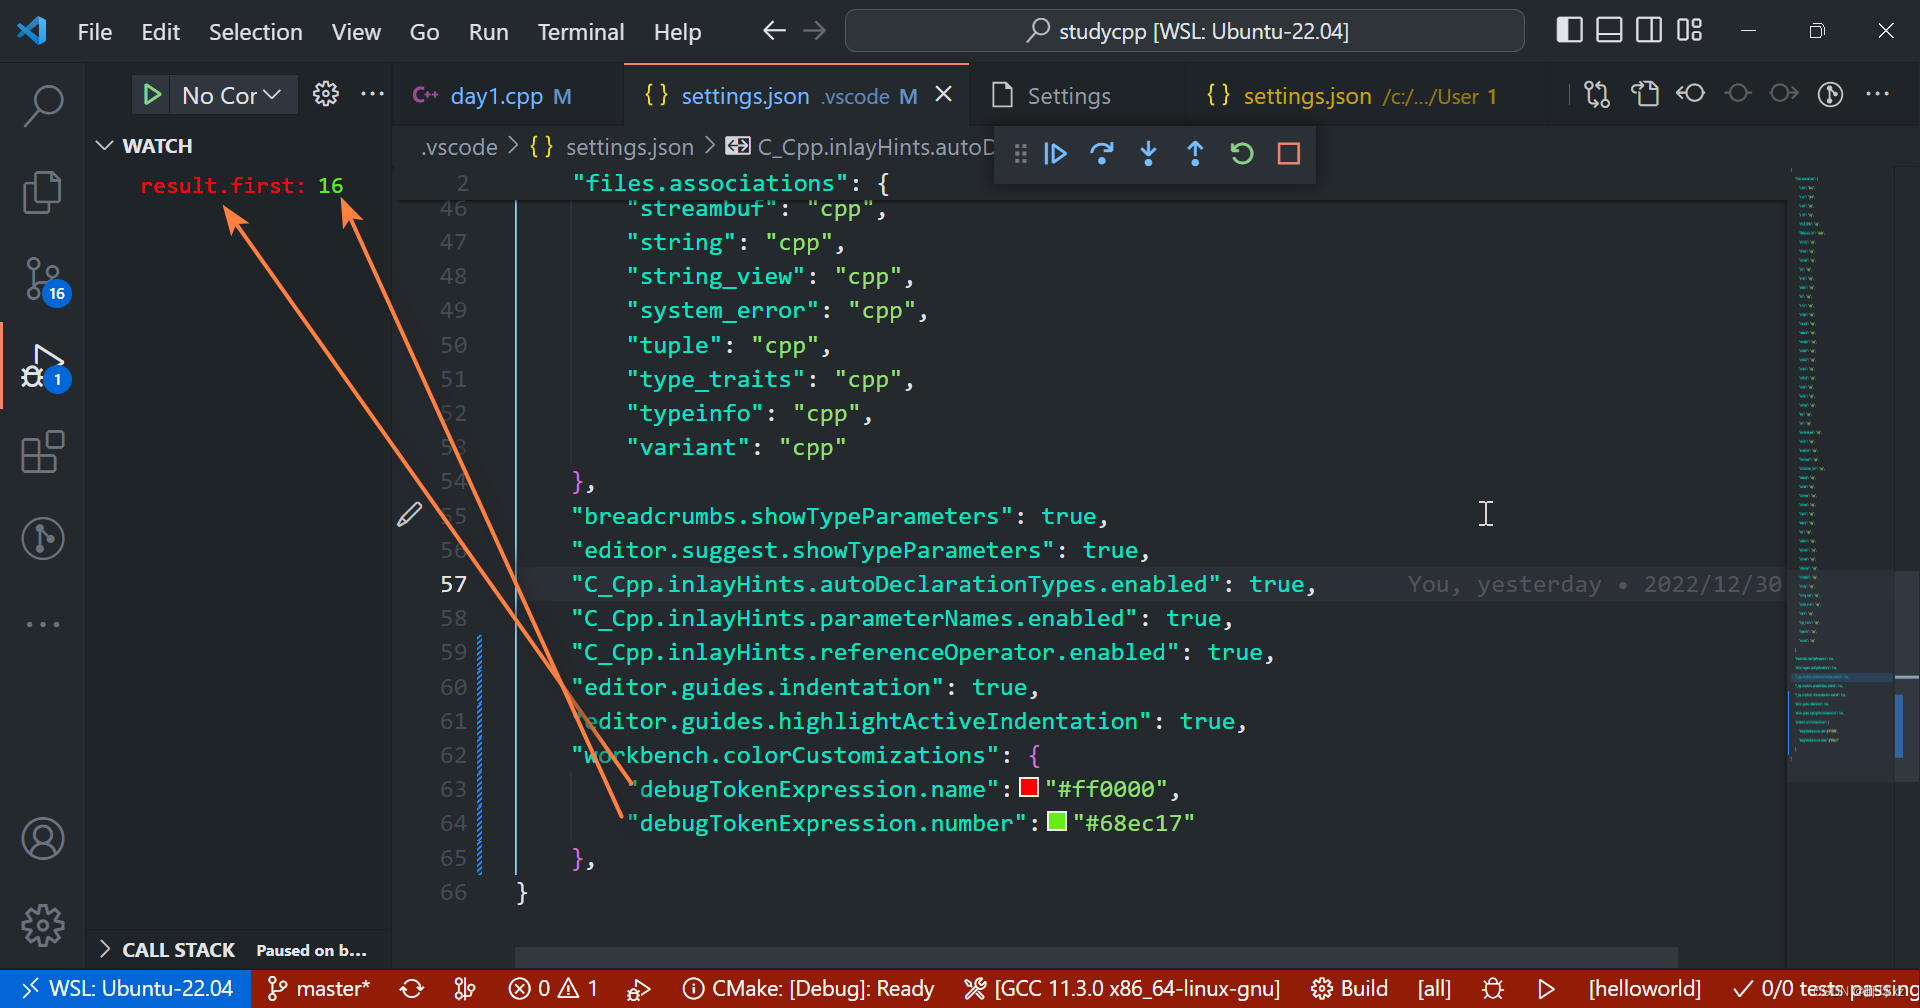The height and width of the screenshot is (1008, 1920).
Task: Synchronize changes status bar icon
Action: [x=411, y=989]
